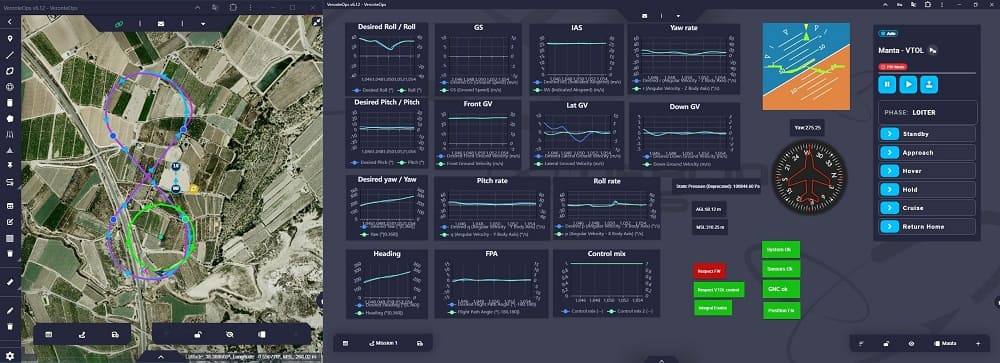Click the pause button for Manta VTOL
Screen dimensions: 1000x363
[887, 84]
